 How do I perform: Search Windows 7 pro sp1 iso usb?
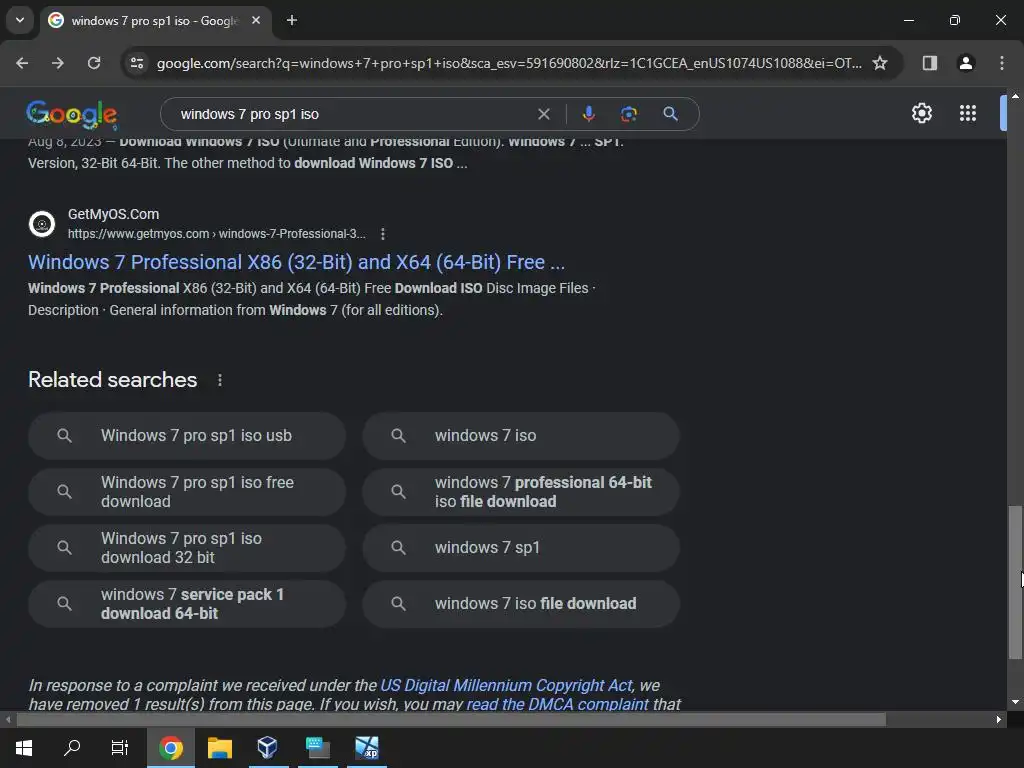187,436
